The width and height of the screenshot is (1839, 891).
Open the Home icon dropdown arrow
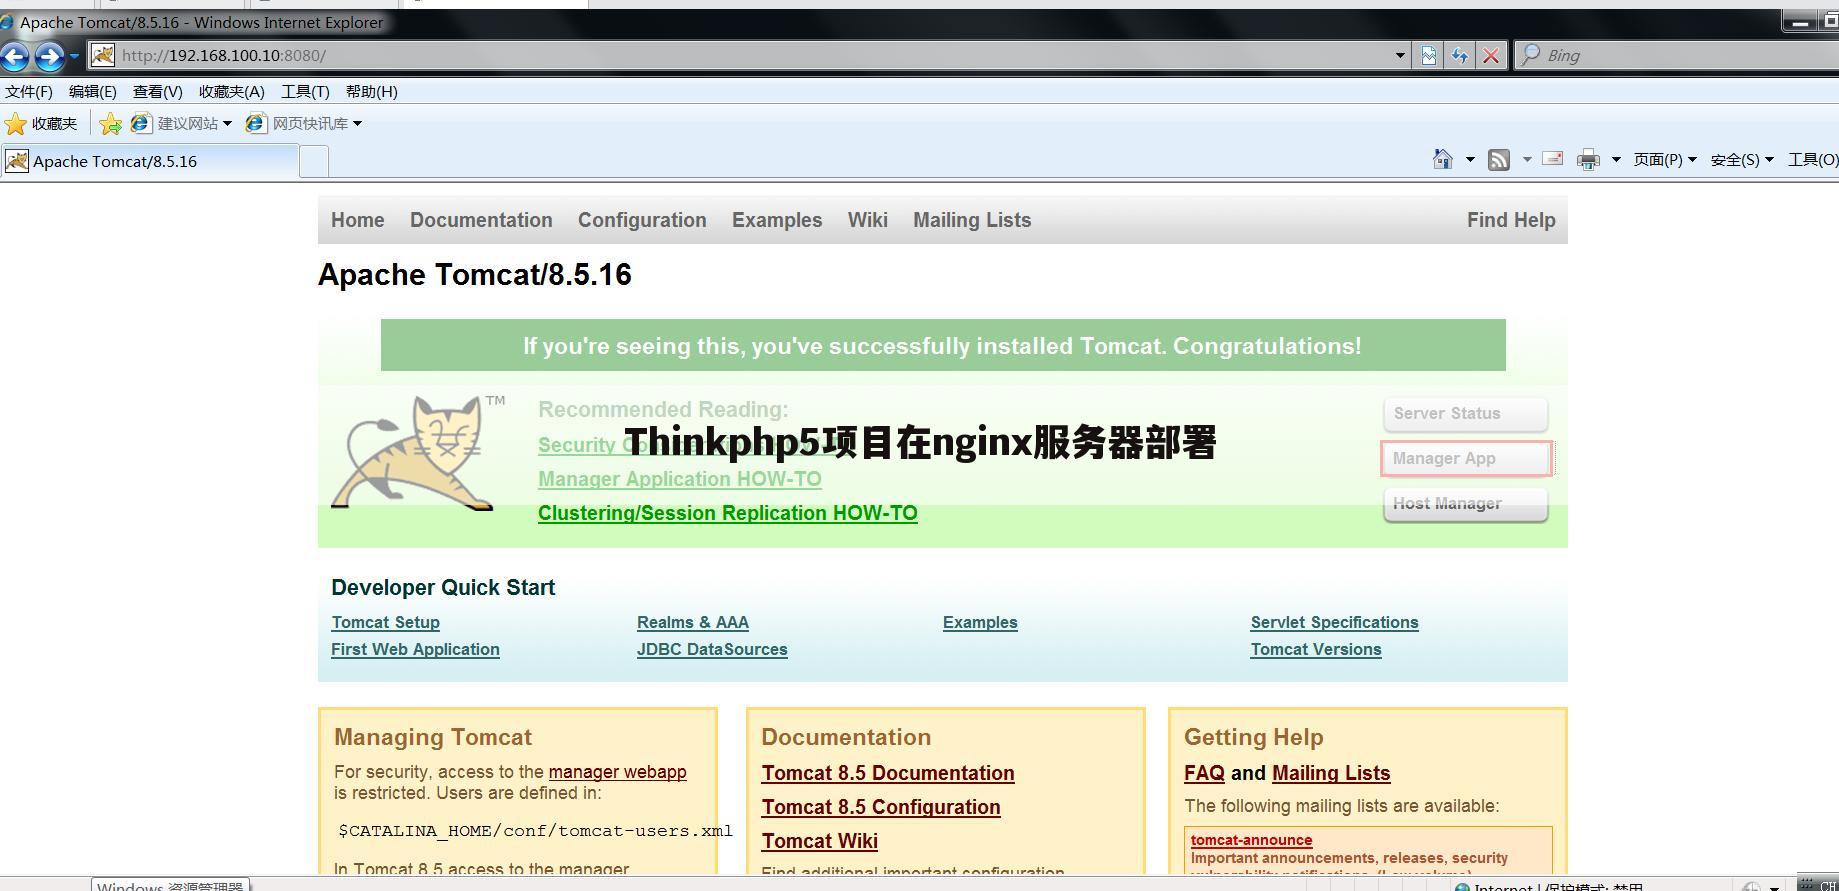point(1470,160)
